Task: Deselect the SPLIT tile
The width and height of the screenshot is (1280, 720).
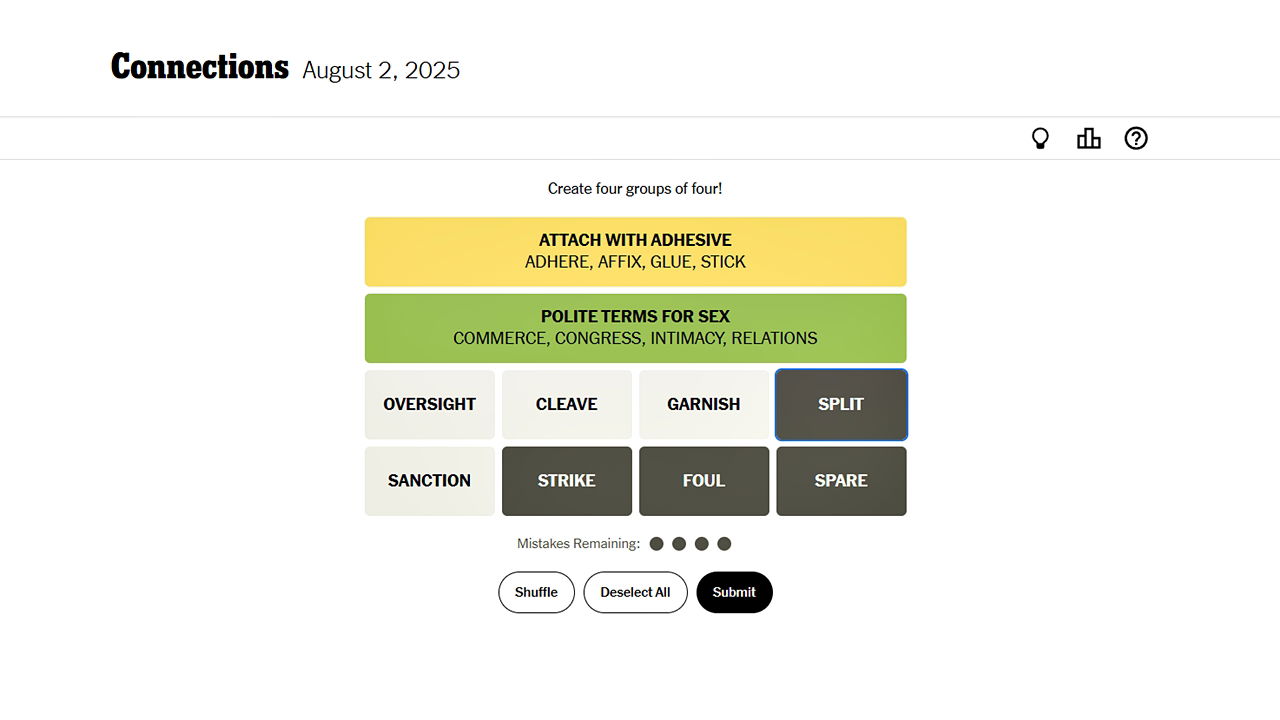Action: point(841,404)
